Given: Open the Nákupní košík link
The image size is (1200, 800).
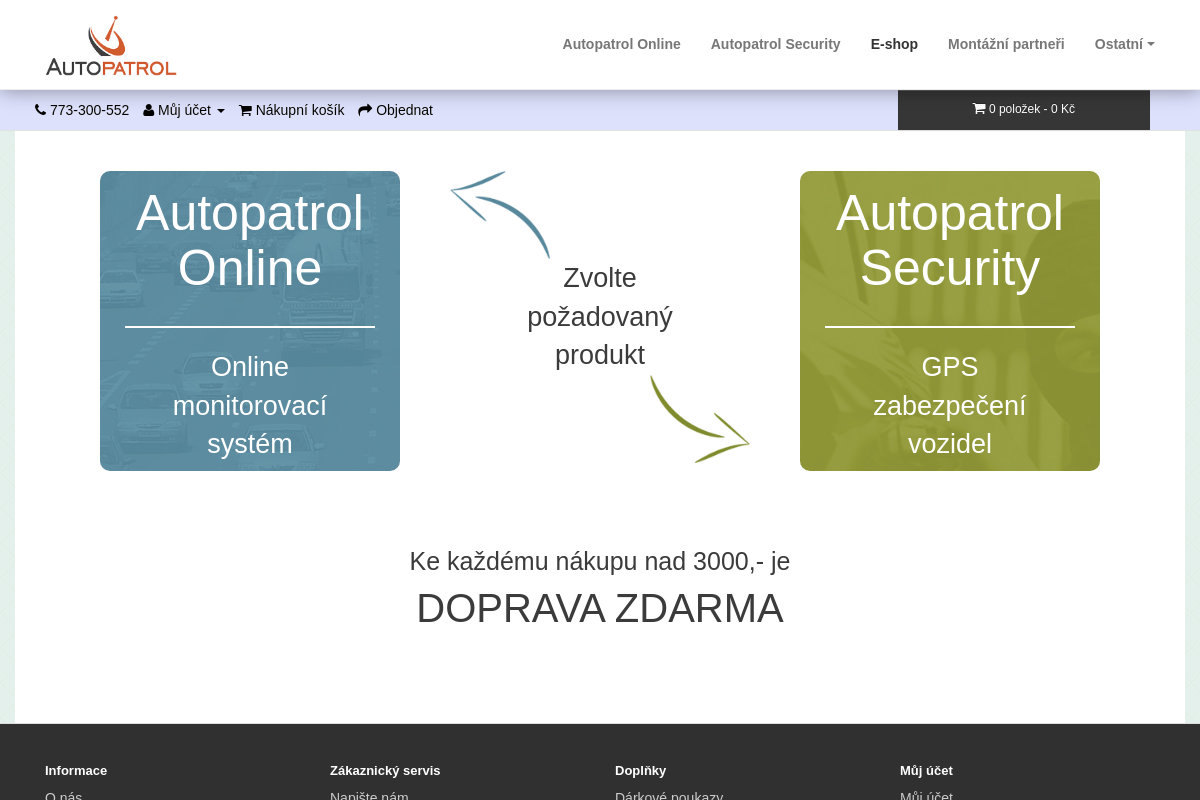Looking at the screenshot, I should (292, 110).
